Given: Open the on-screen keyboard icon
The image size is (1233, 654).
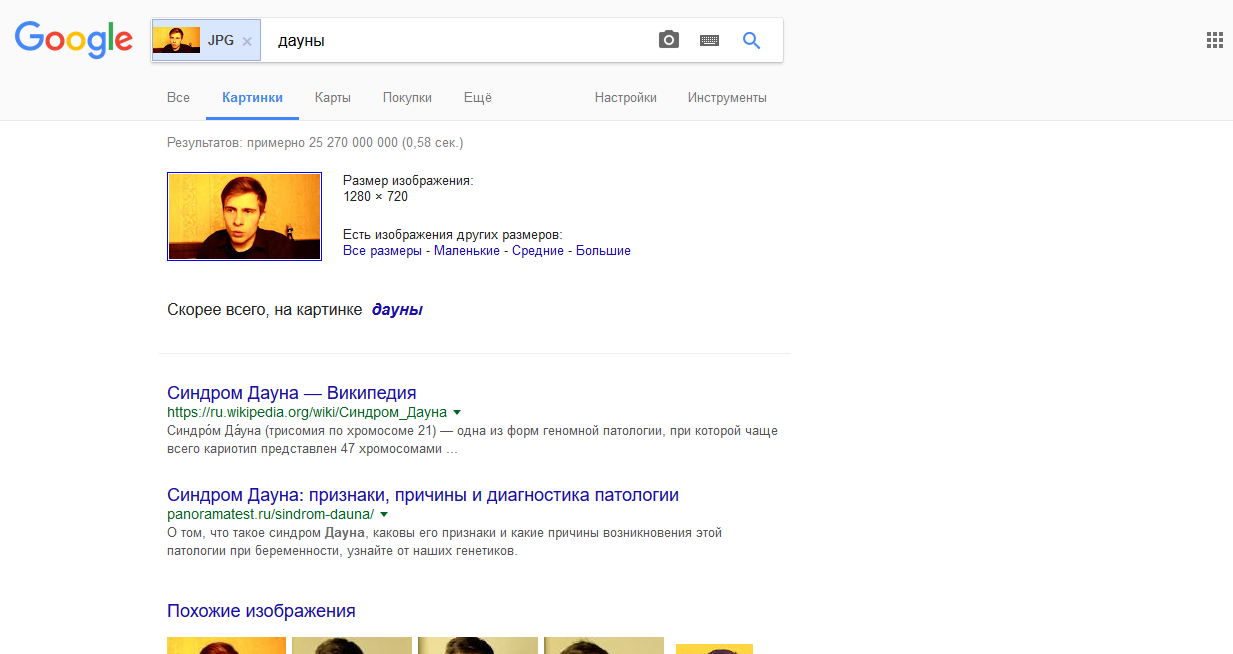Looking at the screenshot, I should pos(710,40).
